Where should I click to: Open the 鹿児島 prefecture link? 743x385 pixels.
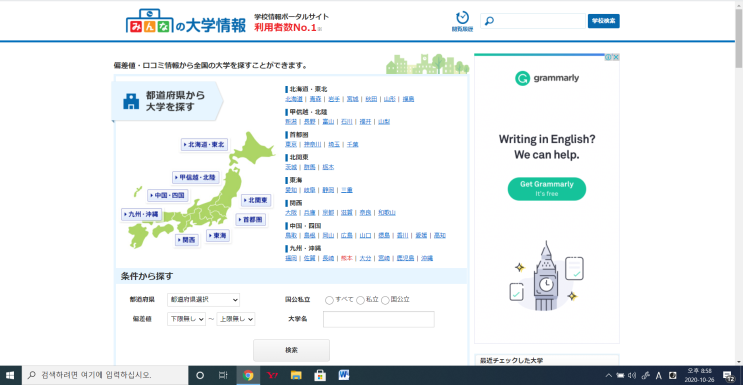click(406, 258)
